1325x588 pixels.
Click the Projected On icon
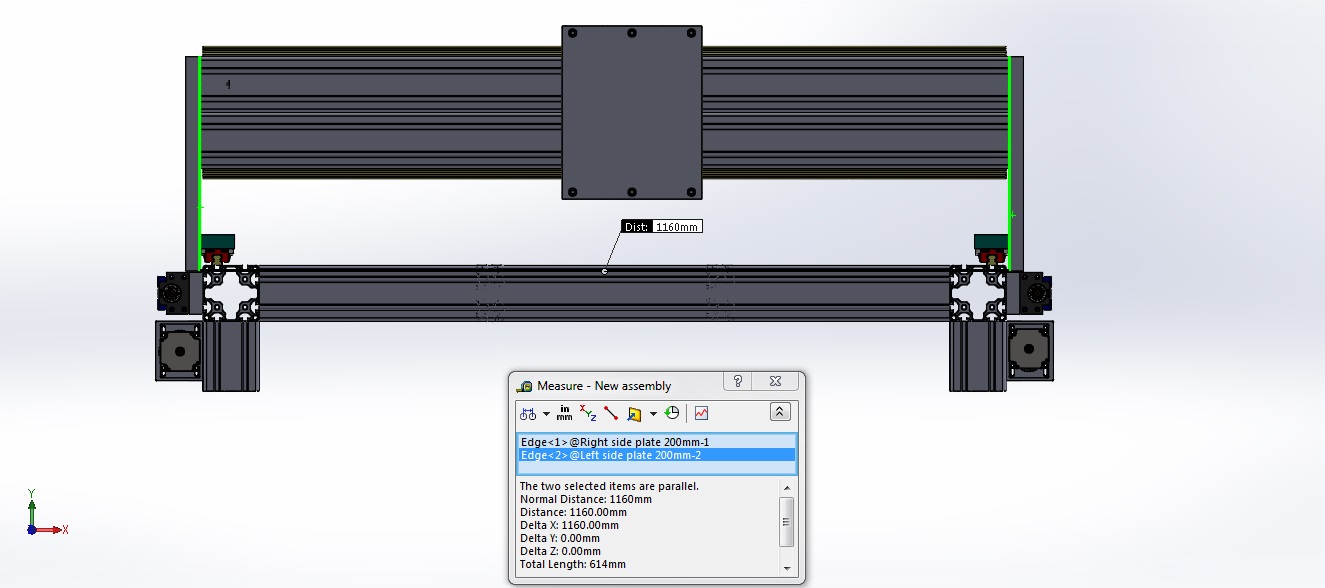(634, 413)
